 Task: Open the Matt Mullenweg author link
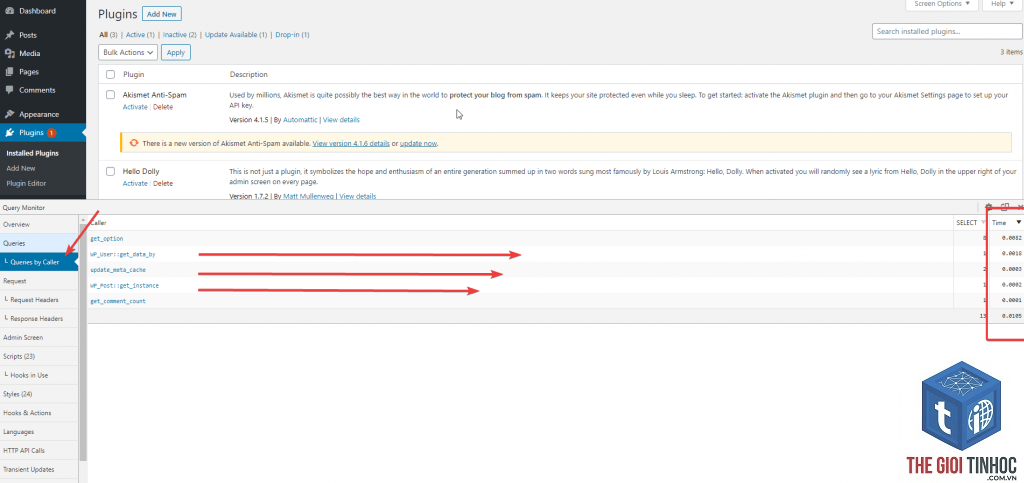(308, 196)
